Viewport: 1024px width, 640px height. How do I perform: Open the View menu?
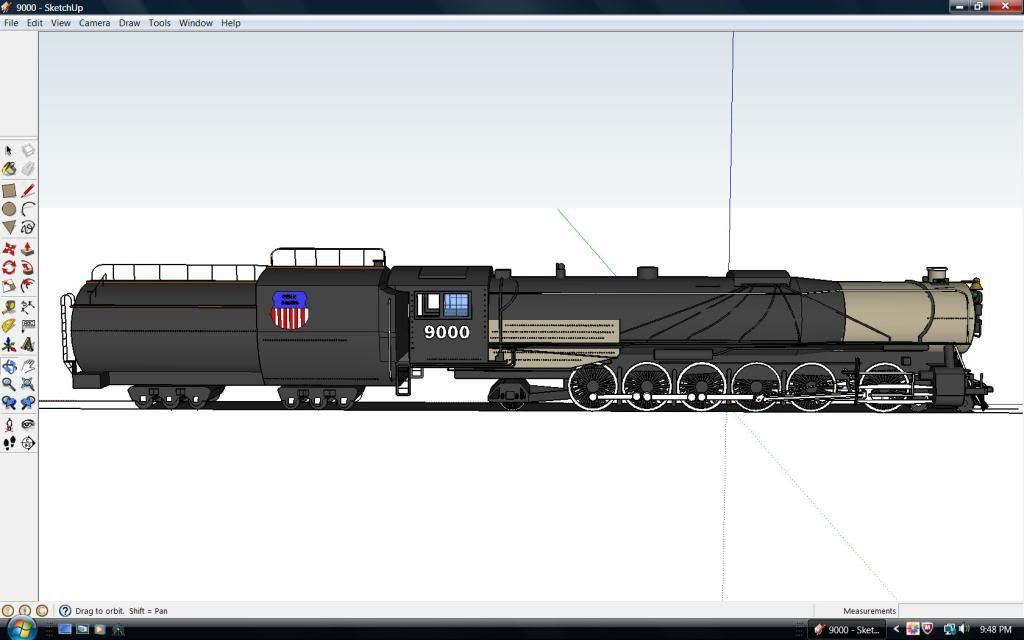tap(61, 23)
